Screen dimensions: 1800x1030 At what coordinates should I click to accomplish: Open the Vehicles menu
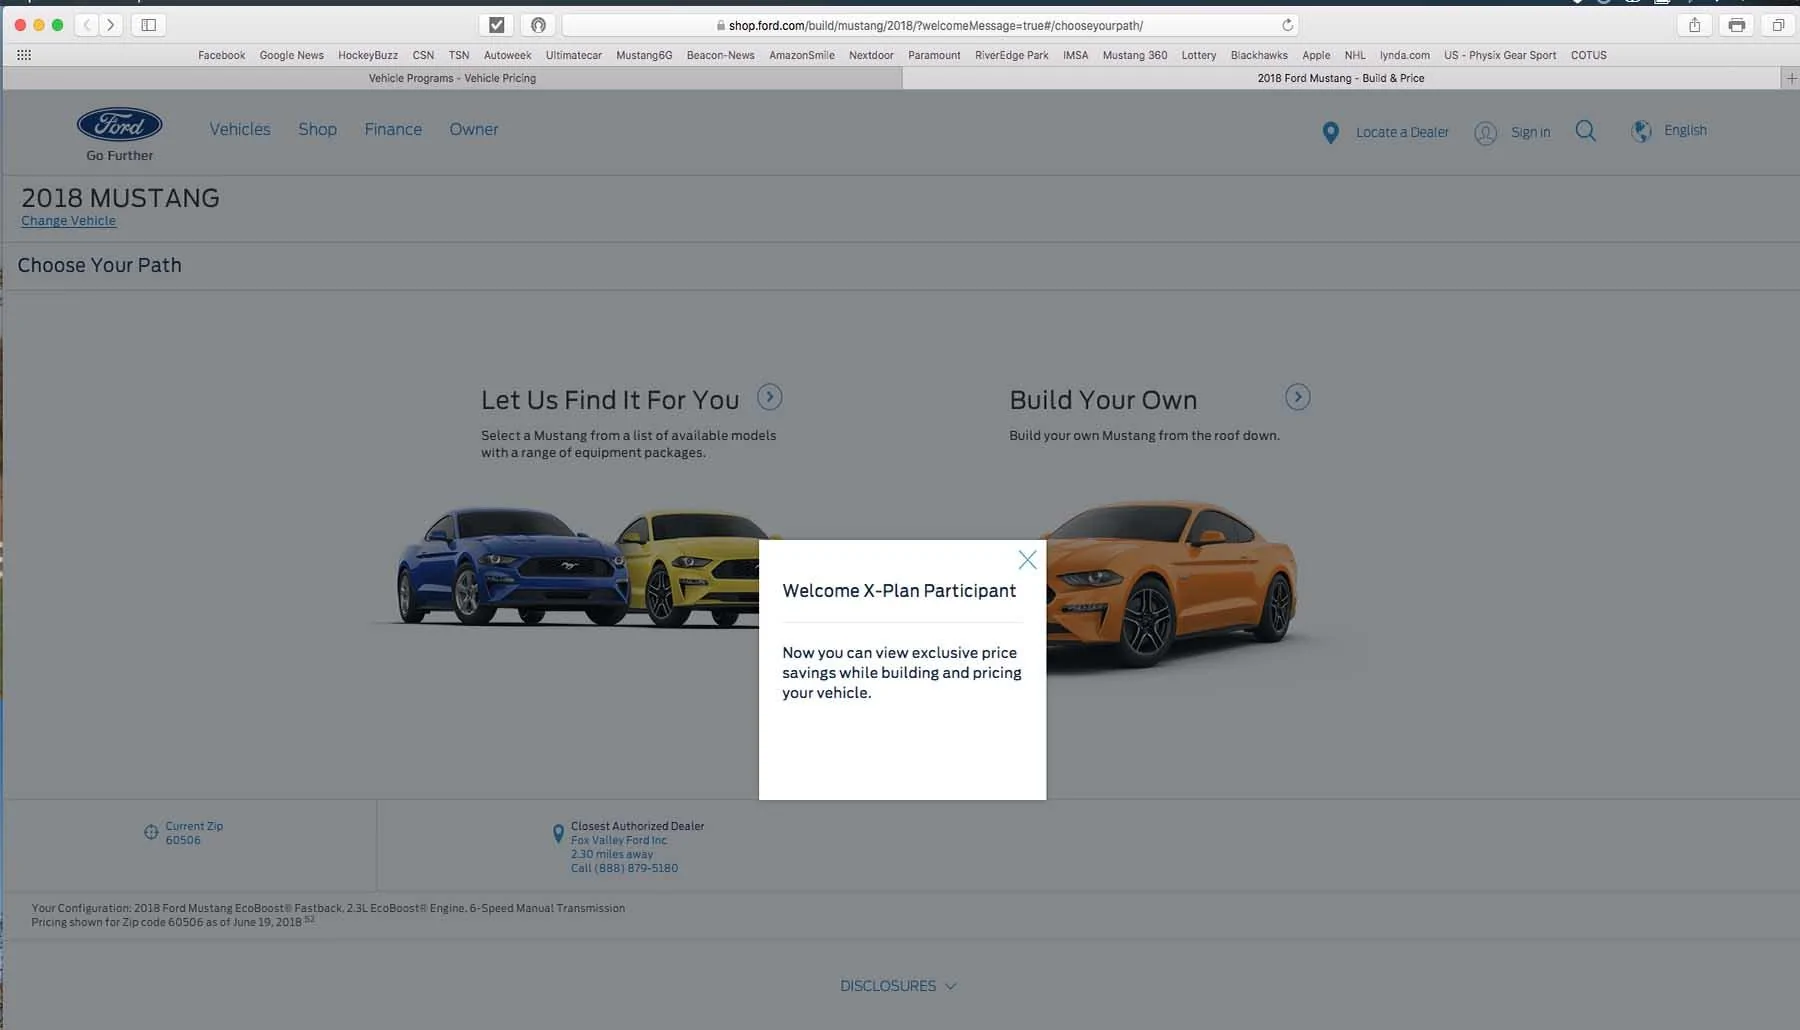[x=240, y=129]
